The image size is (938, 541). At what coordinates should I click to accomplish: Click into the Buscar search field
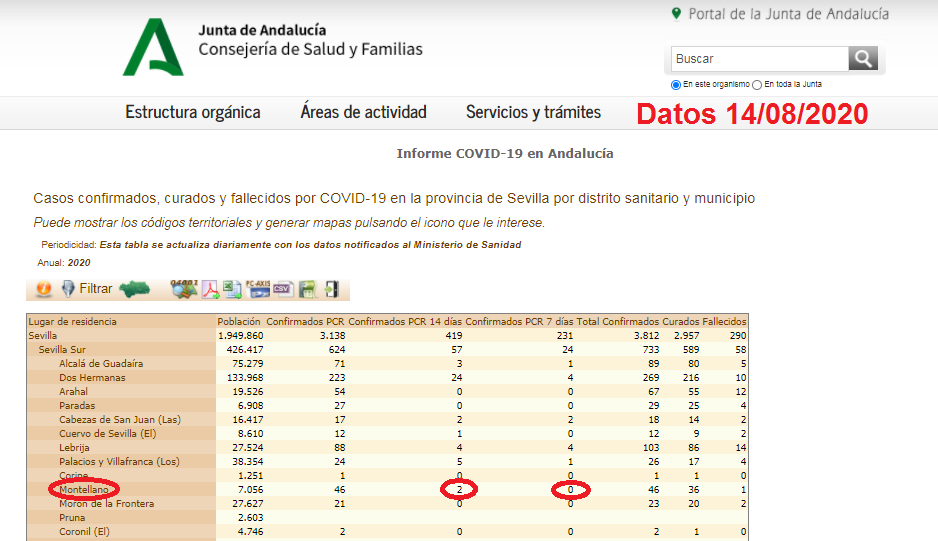tap(759, 58)
